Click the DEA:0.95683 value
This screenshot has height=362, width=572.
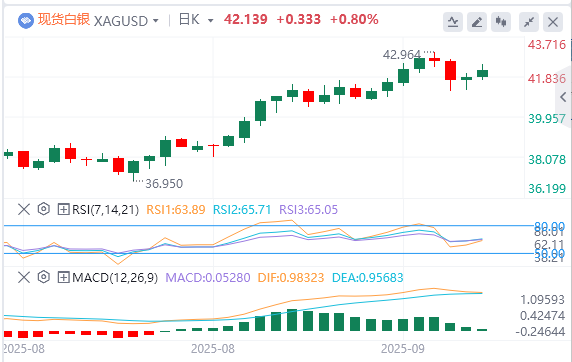click(368, 278)
